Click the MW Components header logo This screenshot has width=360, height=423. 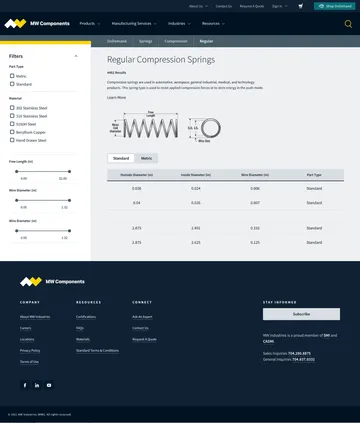click(37, 23)
